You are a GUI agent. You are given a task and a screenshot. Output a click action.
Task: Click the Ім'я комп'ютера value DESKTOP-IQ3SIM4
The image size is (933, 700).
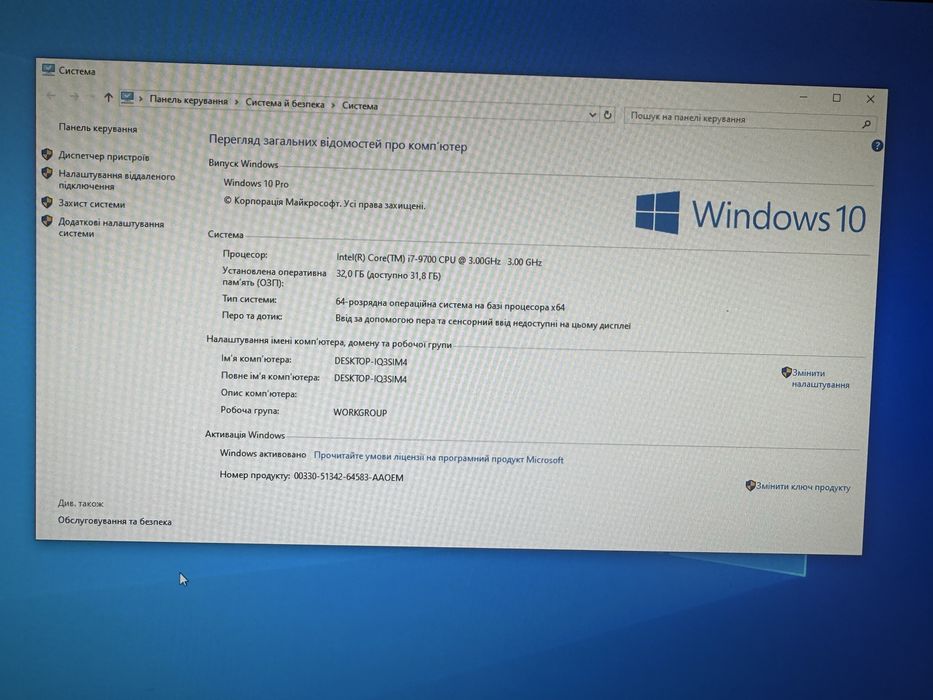click(371, 361)
